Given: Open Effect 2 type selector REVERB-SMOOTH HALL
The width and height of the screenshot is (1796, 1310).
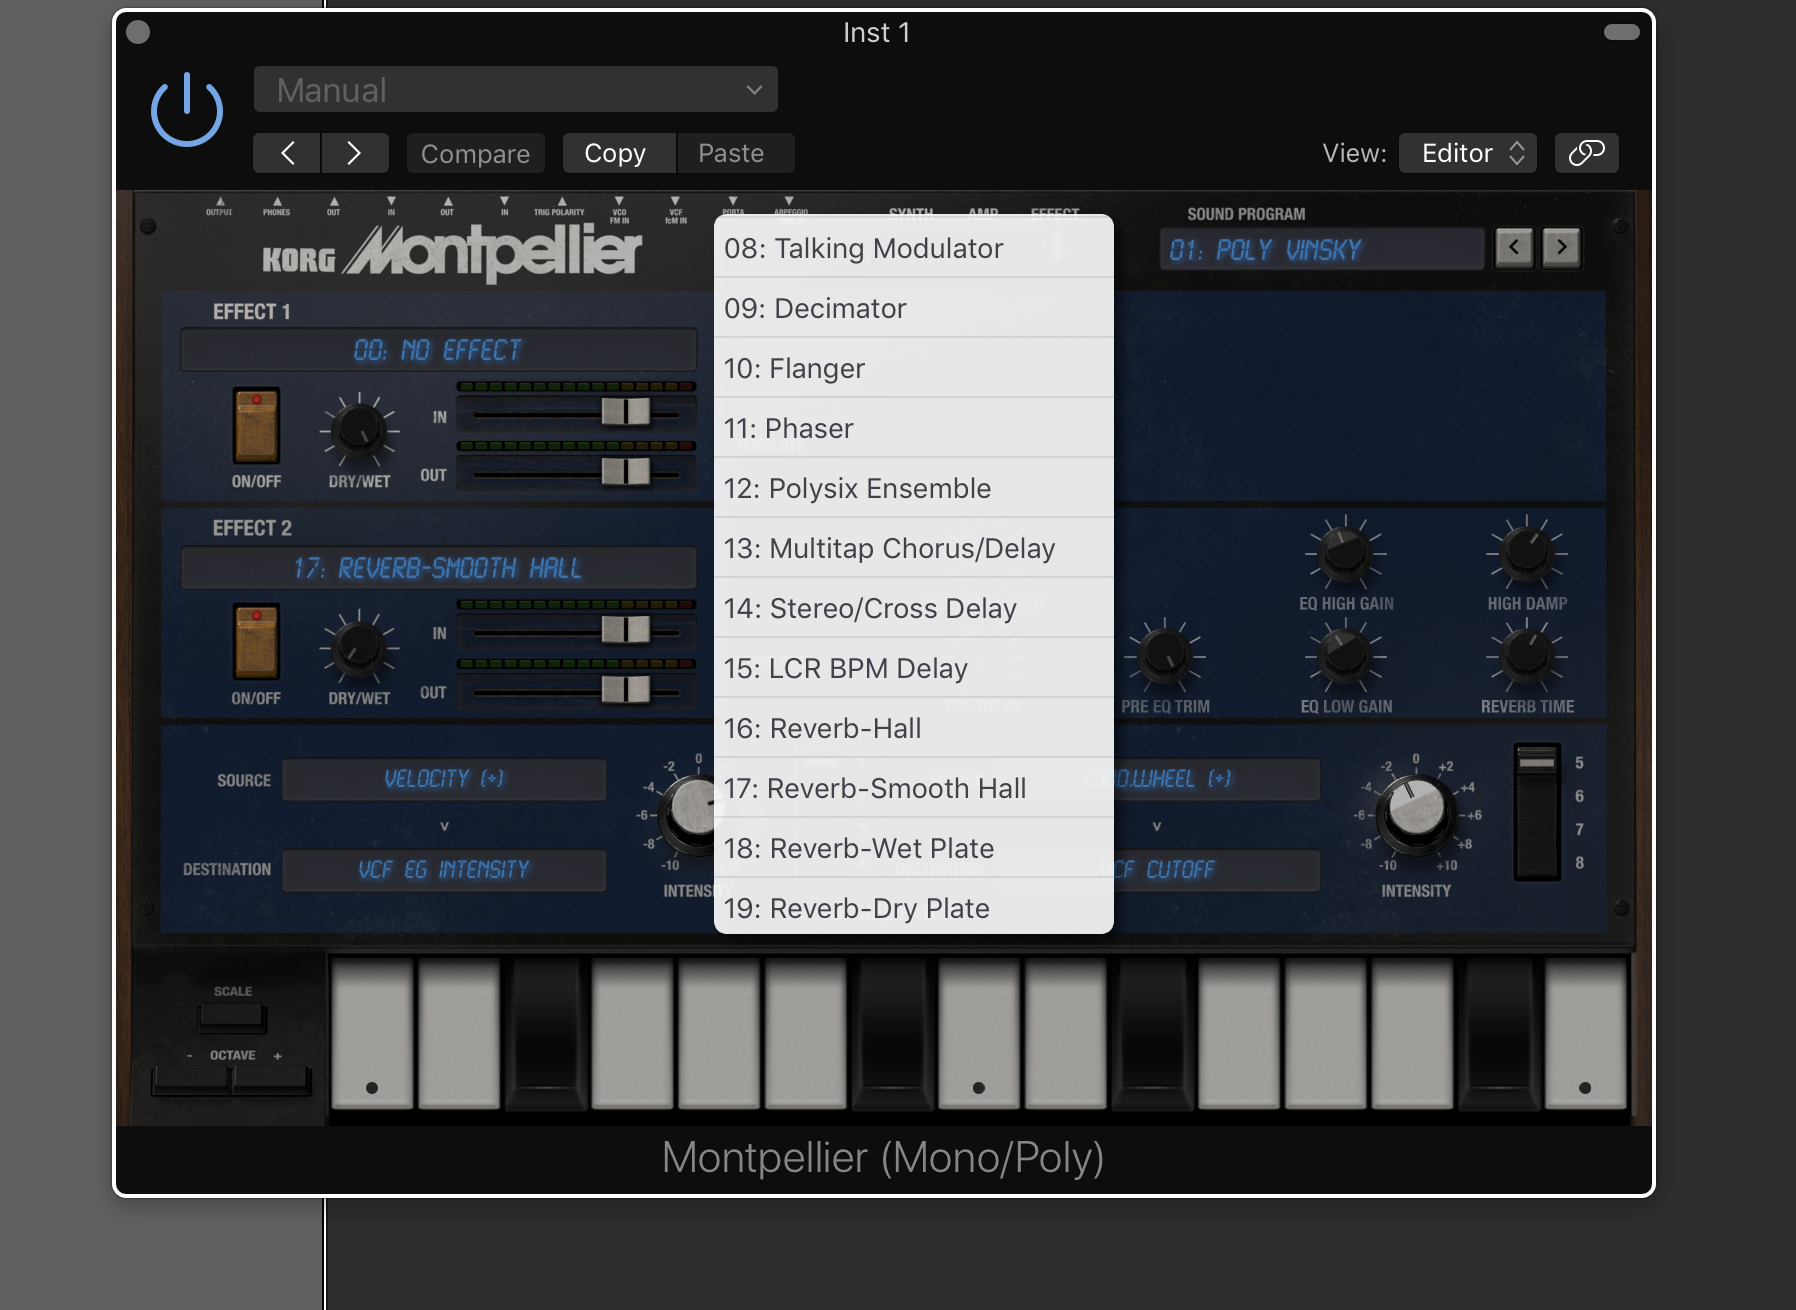Looking at the screenshot, I should 438,568.
